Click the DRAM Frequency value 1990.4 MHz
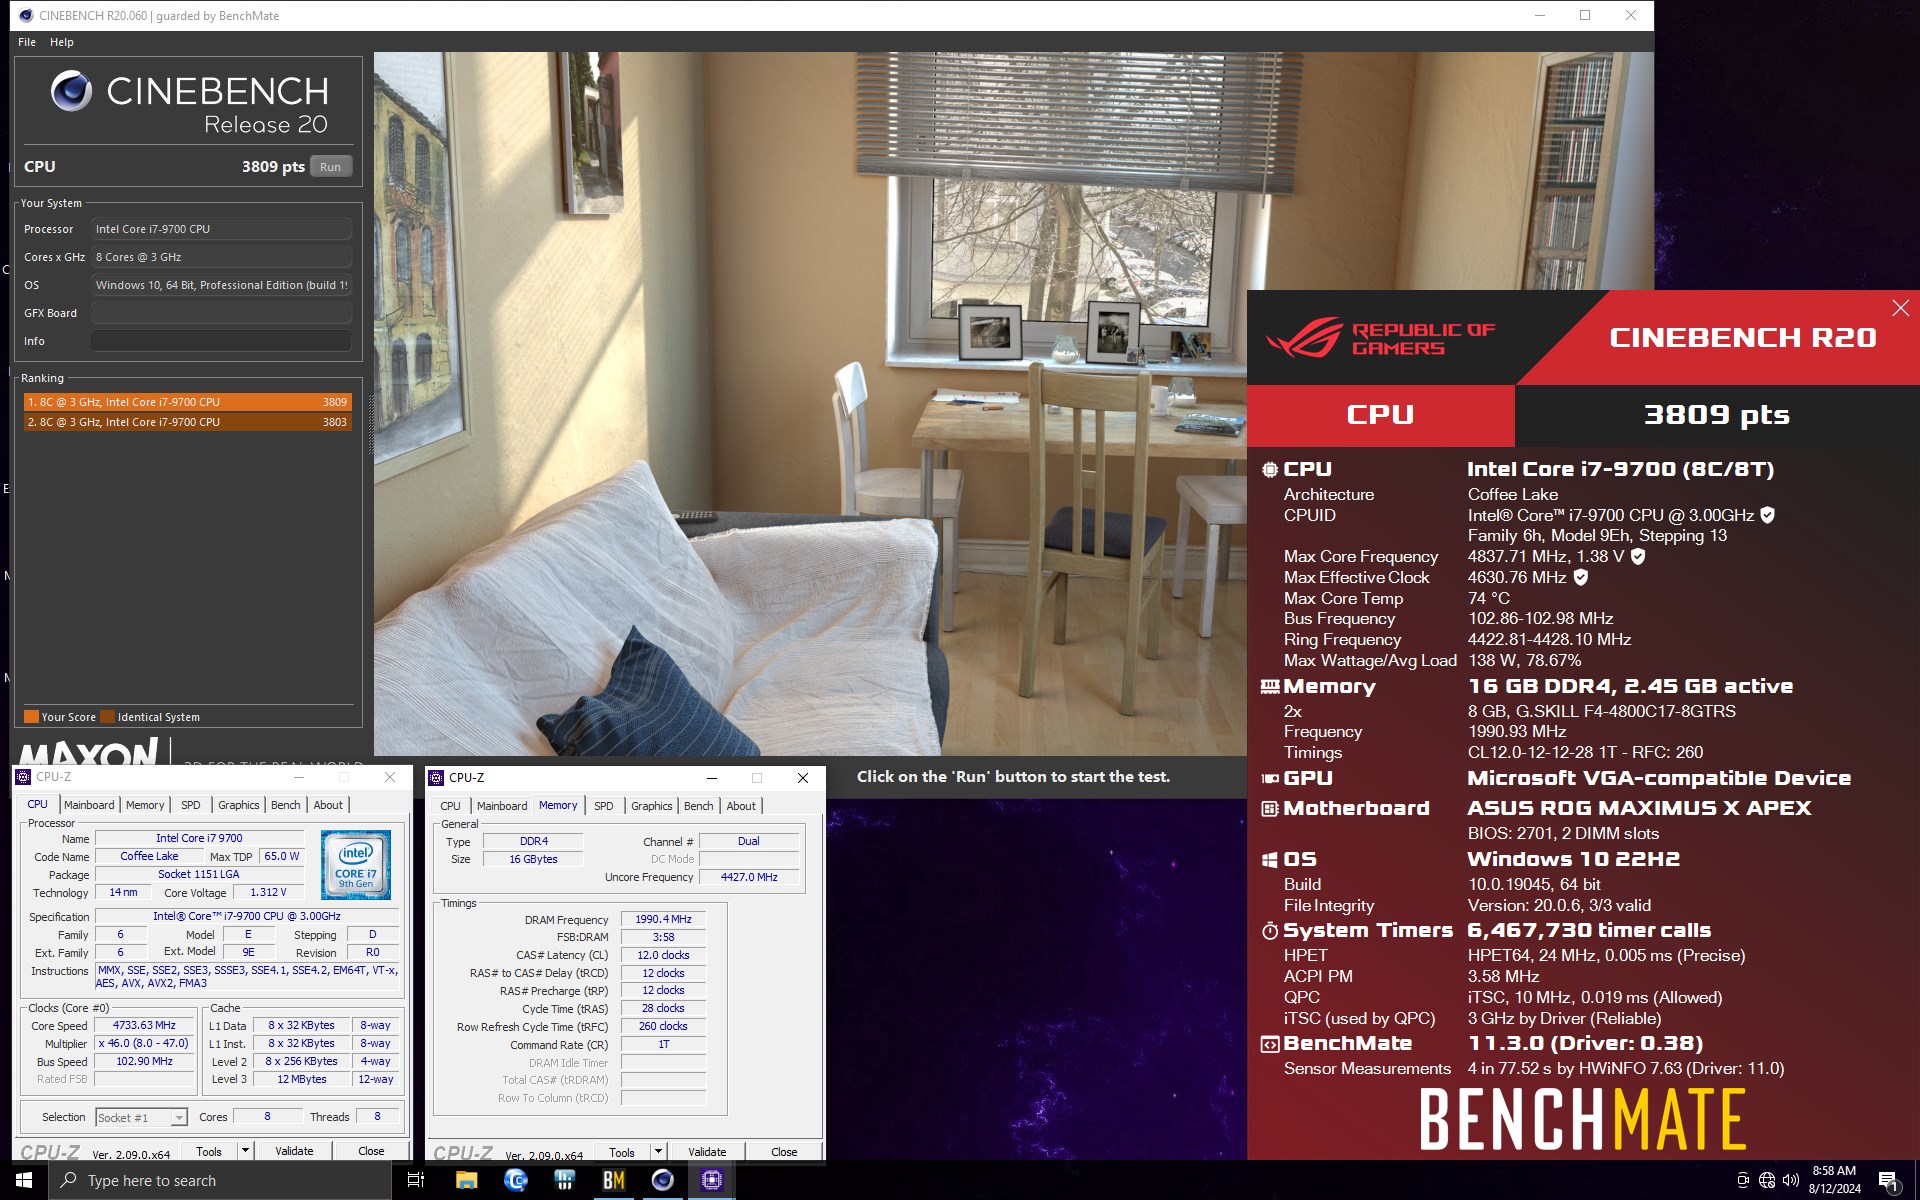Screen dimensions: 1920x1200 point(663,919)
